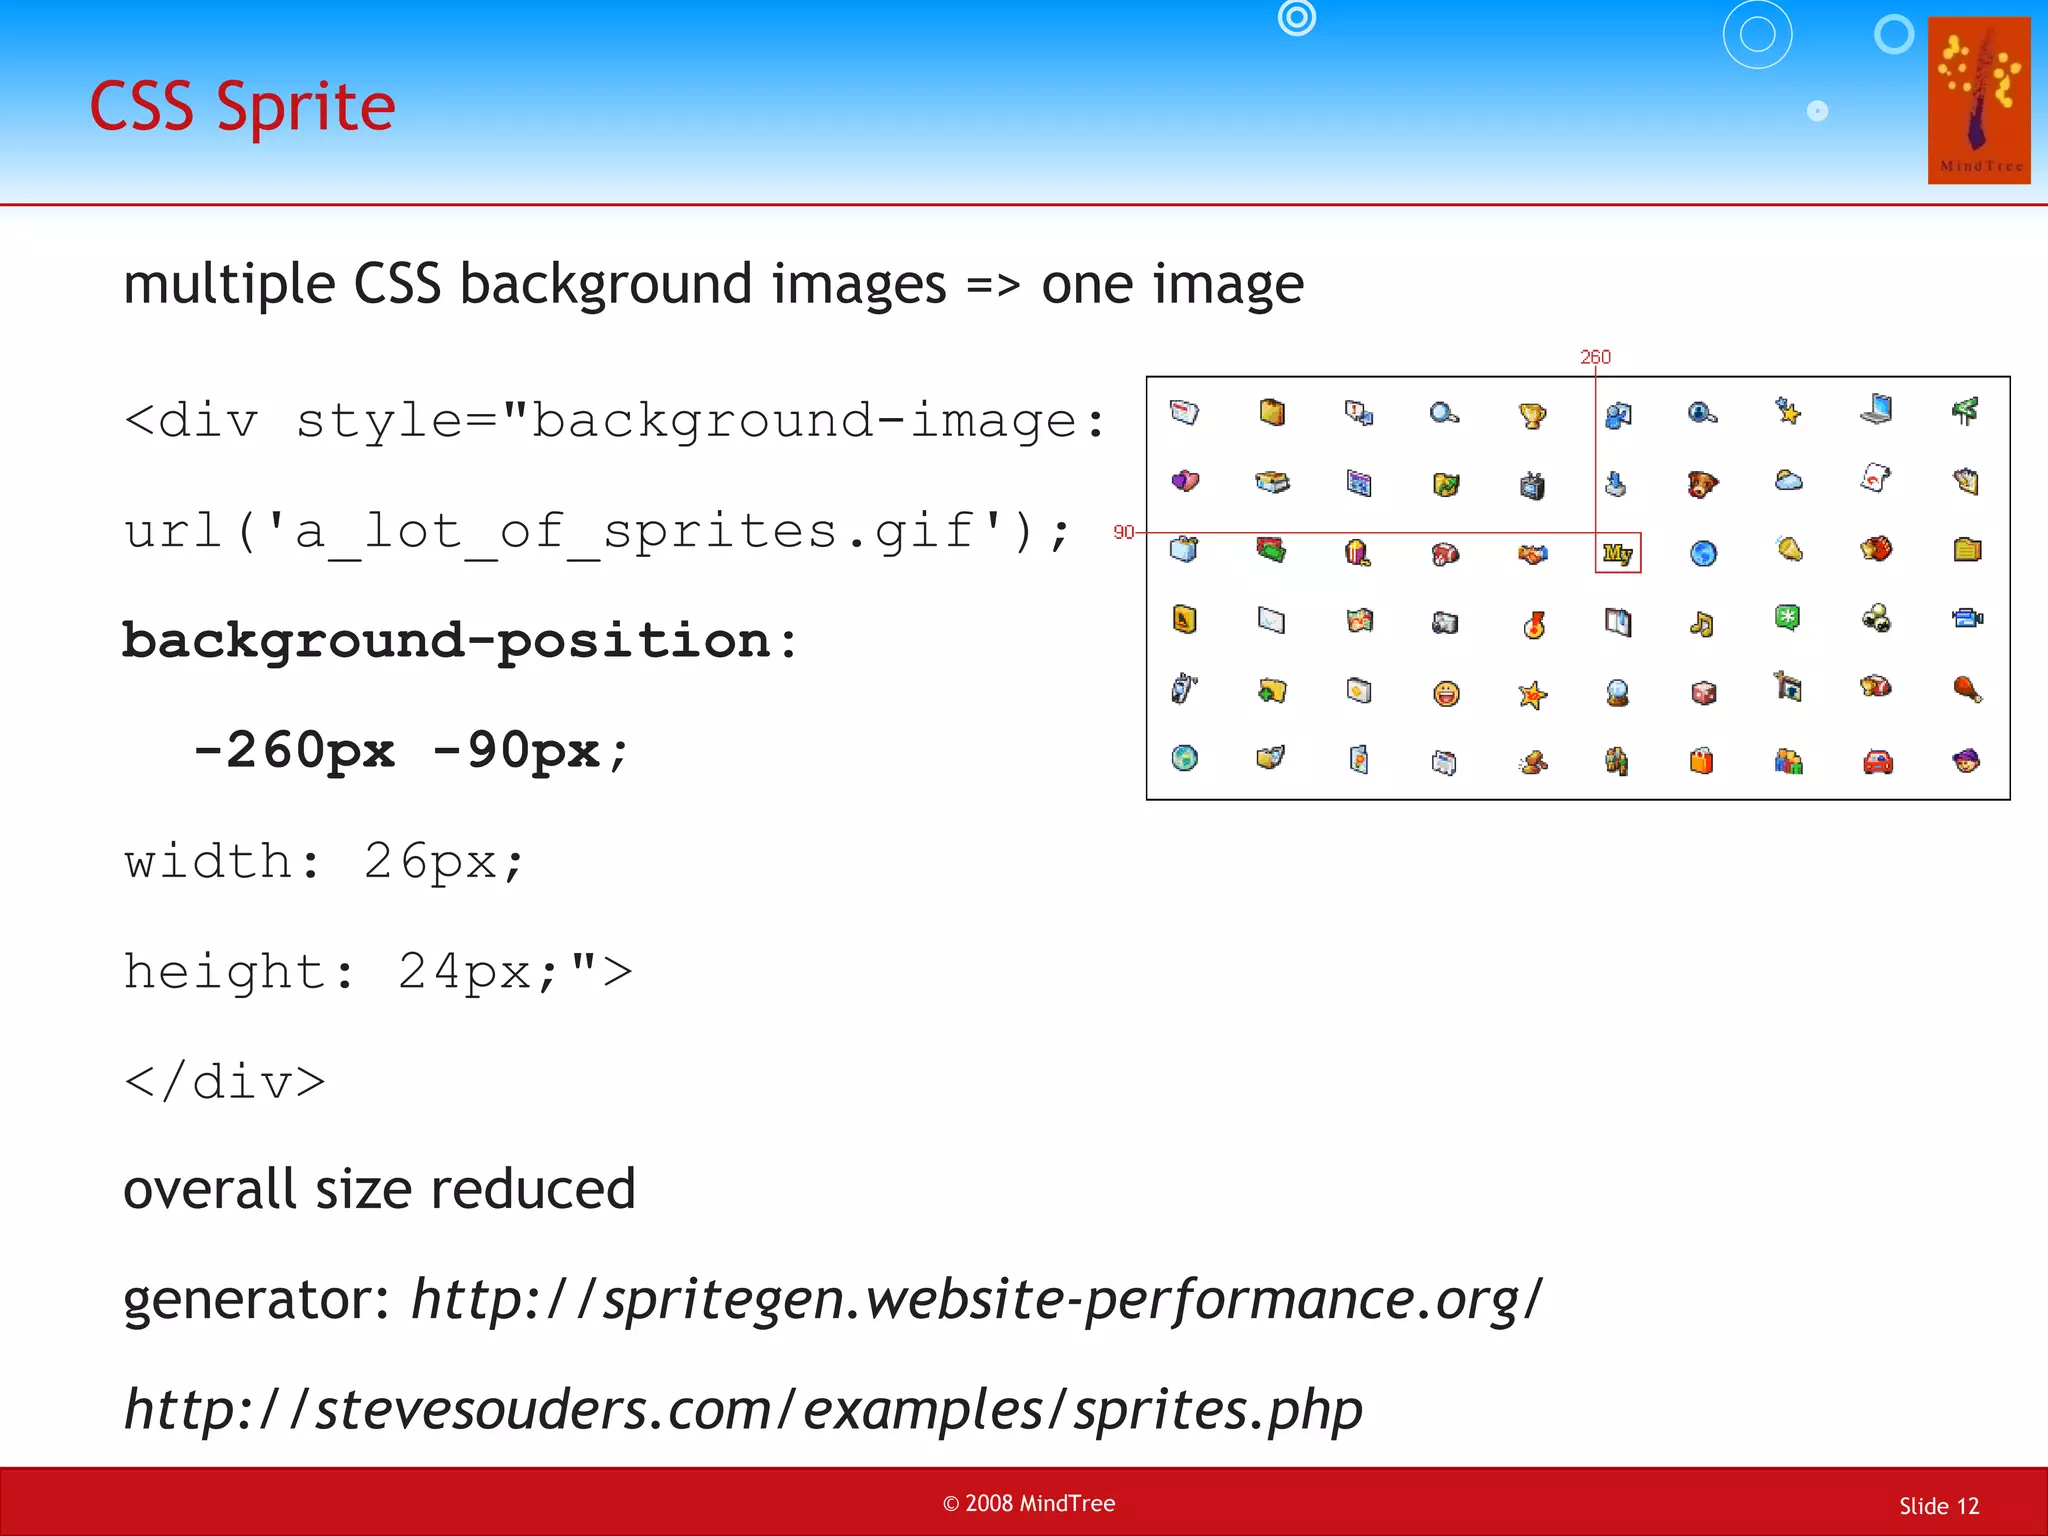Screen dimensions: 2048x1536
Task: Select the cloud weather sprite icon
Action: (x=1789, y=481)
